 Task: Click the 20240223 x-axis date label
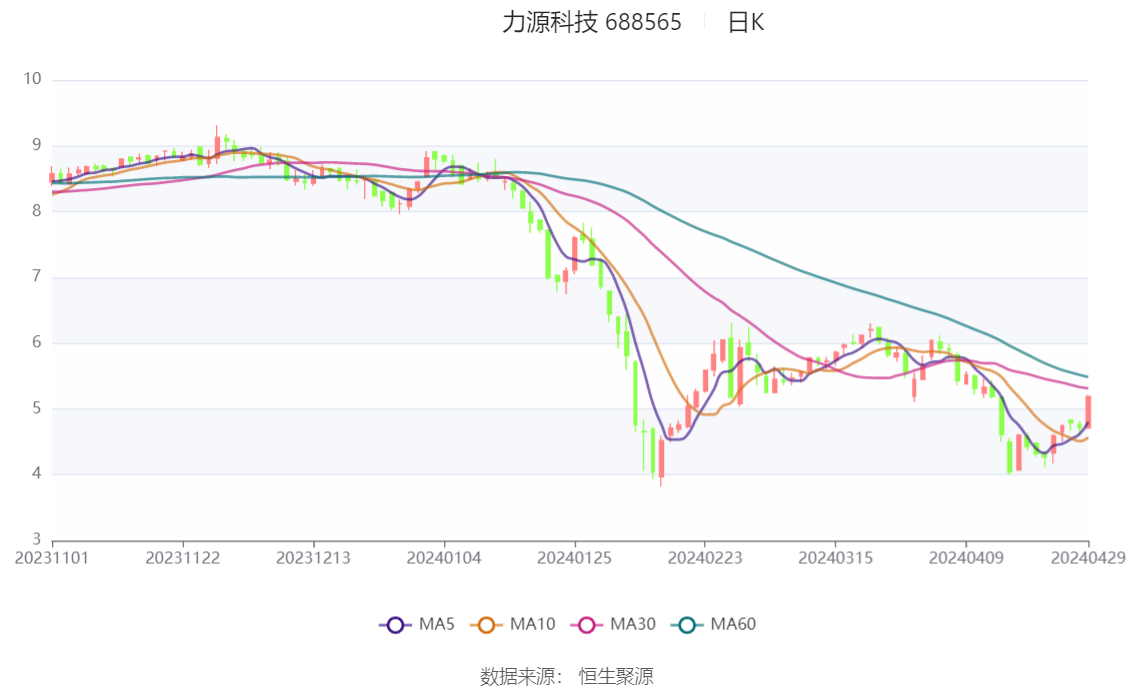pos(705,558)
